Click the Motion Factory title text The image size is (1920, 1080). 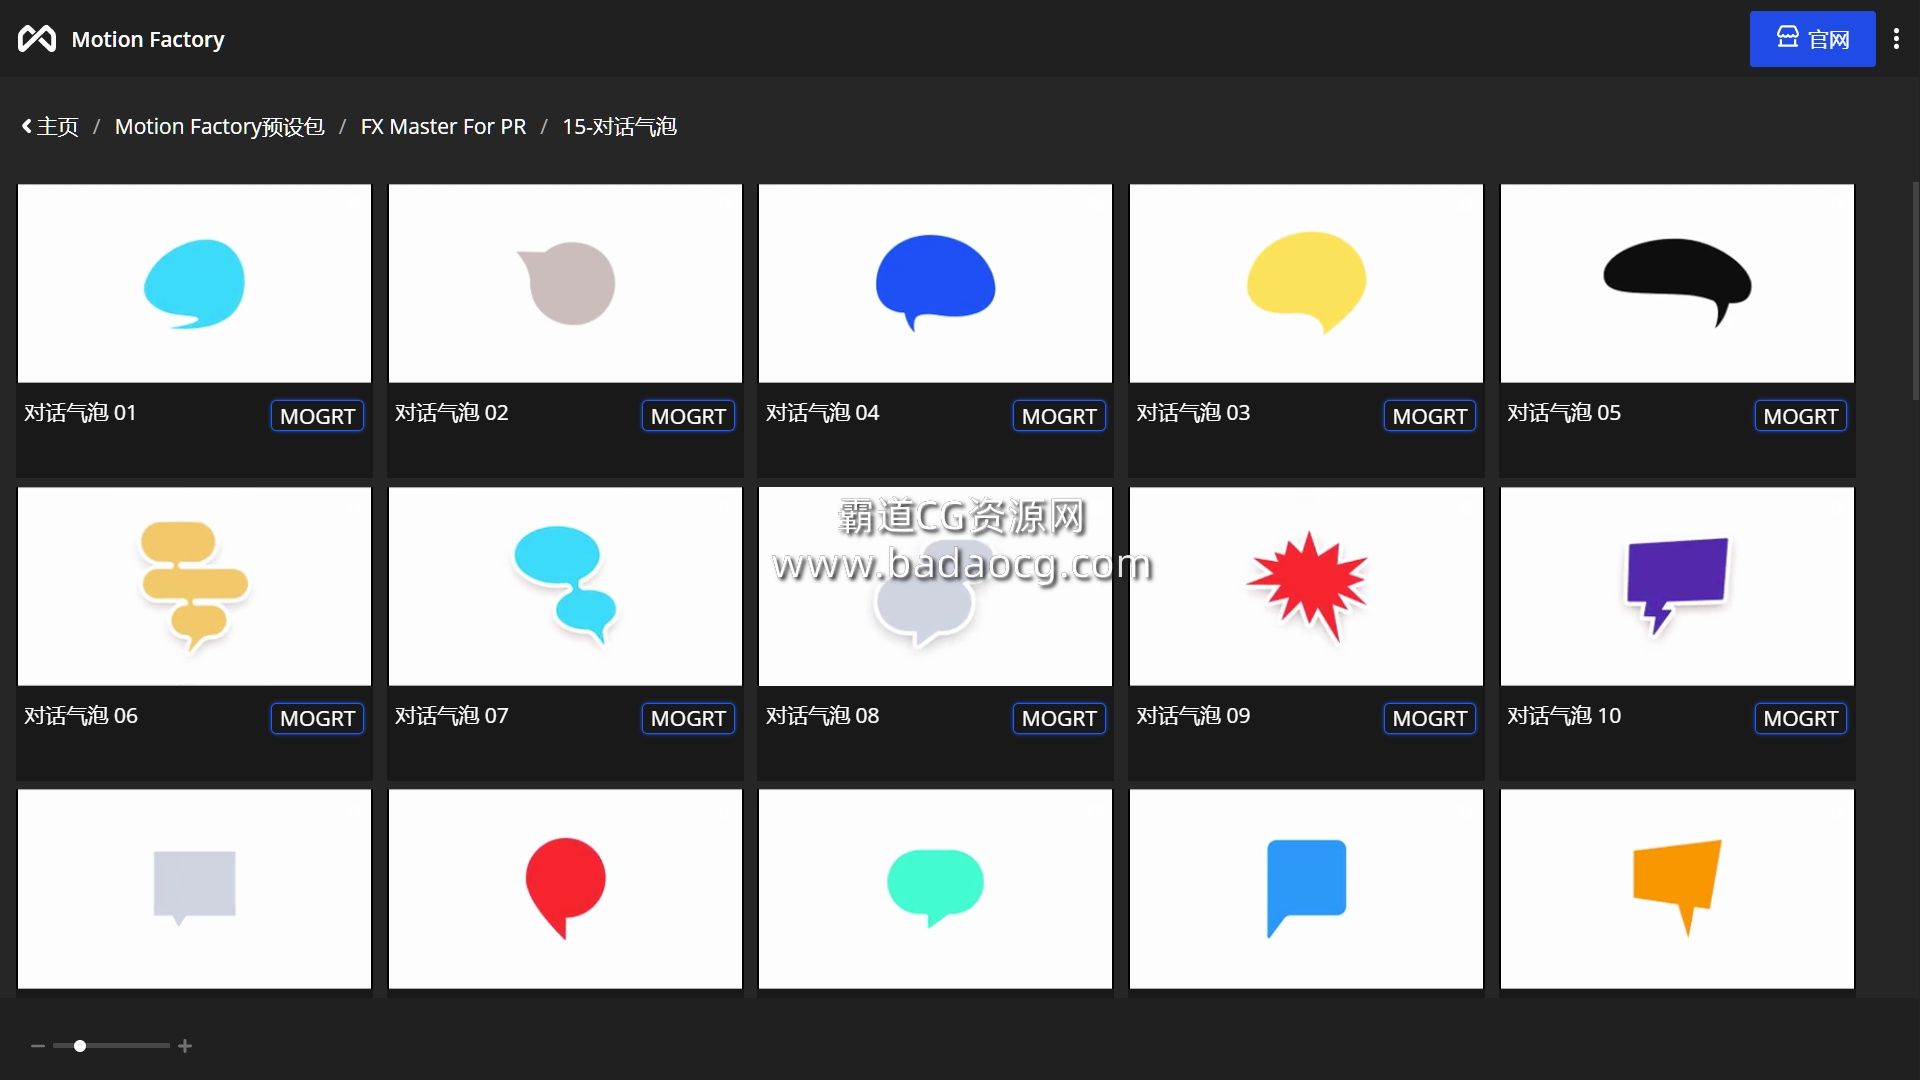148,39
